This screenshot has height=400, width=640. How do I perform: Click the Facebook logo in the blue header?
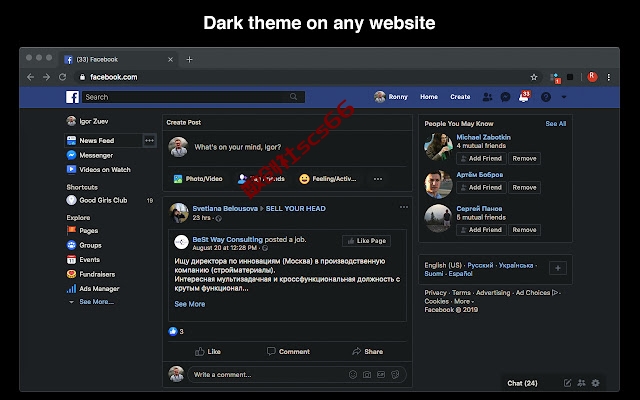coord(72,97)
